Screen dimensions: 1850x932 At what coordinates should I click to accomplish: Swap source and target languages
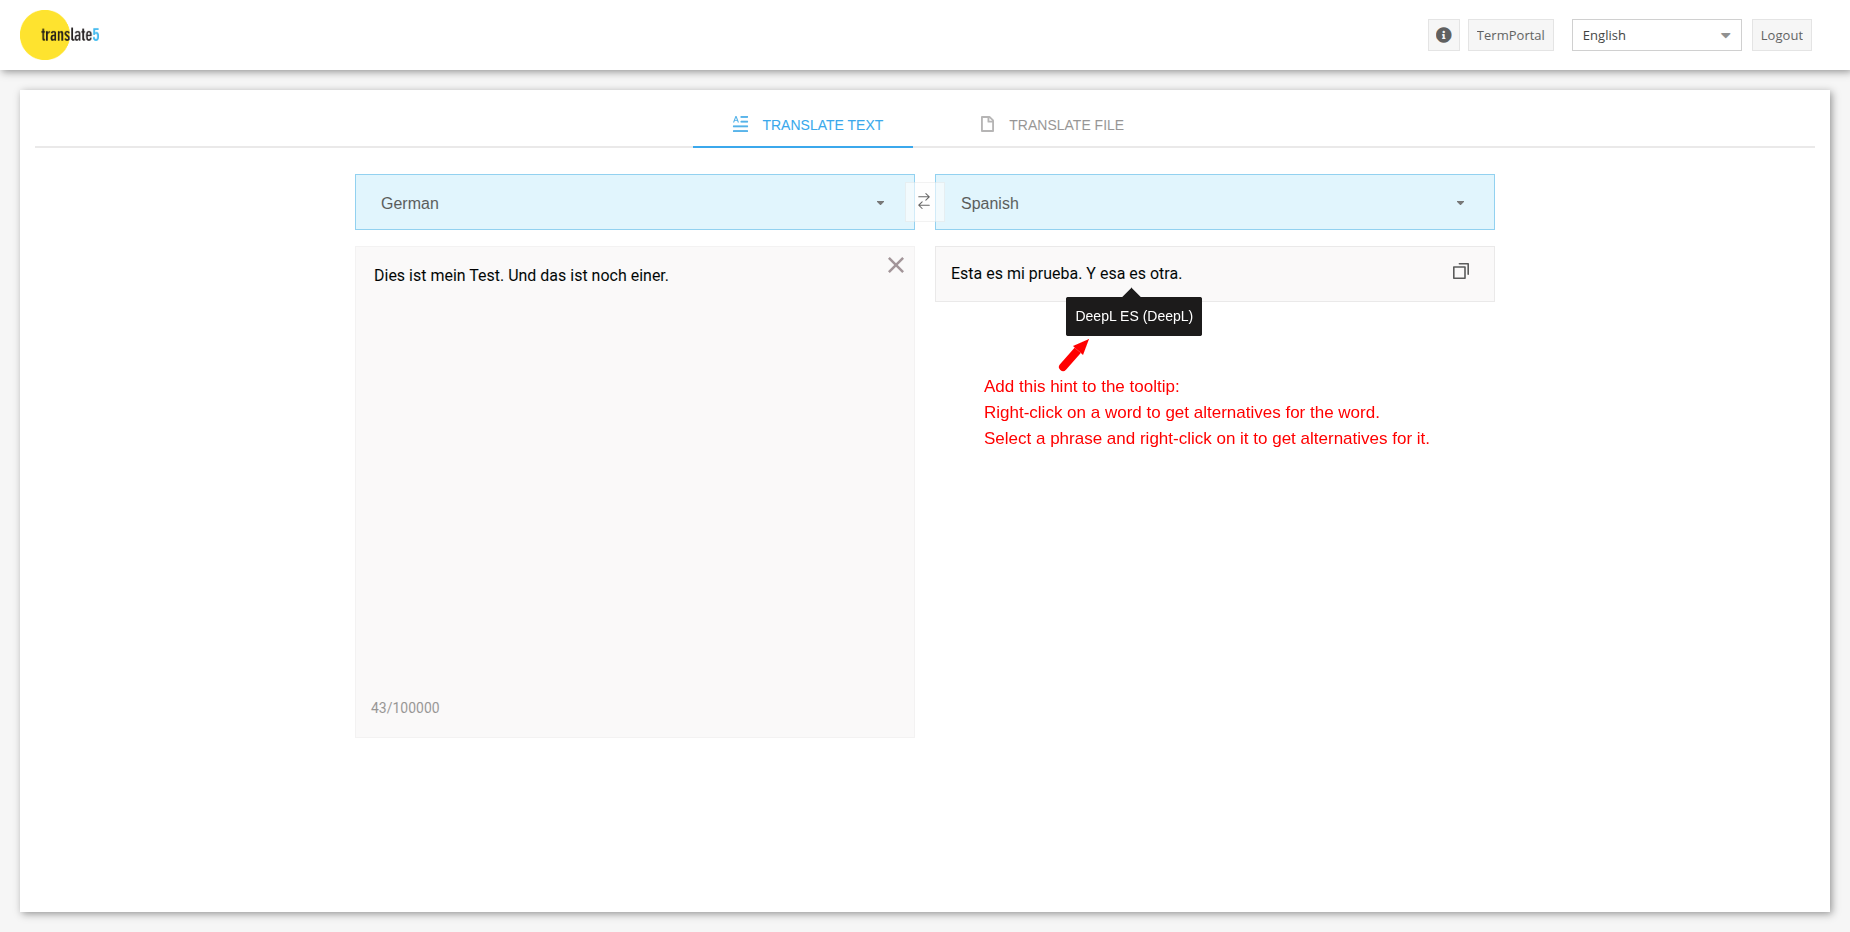tap(924, 201)
